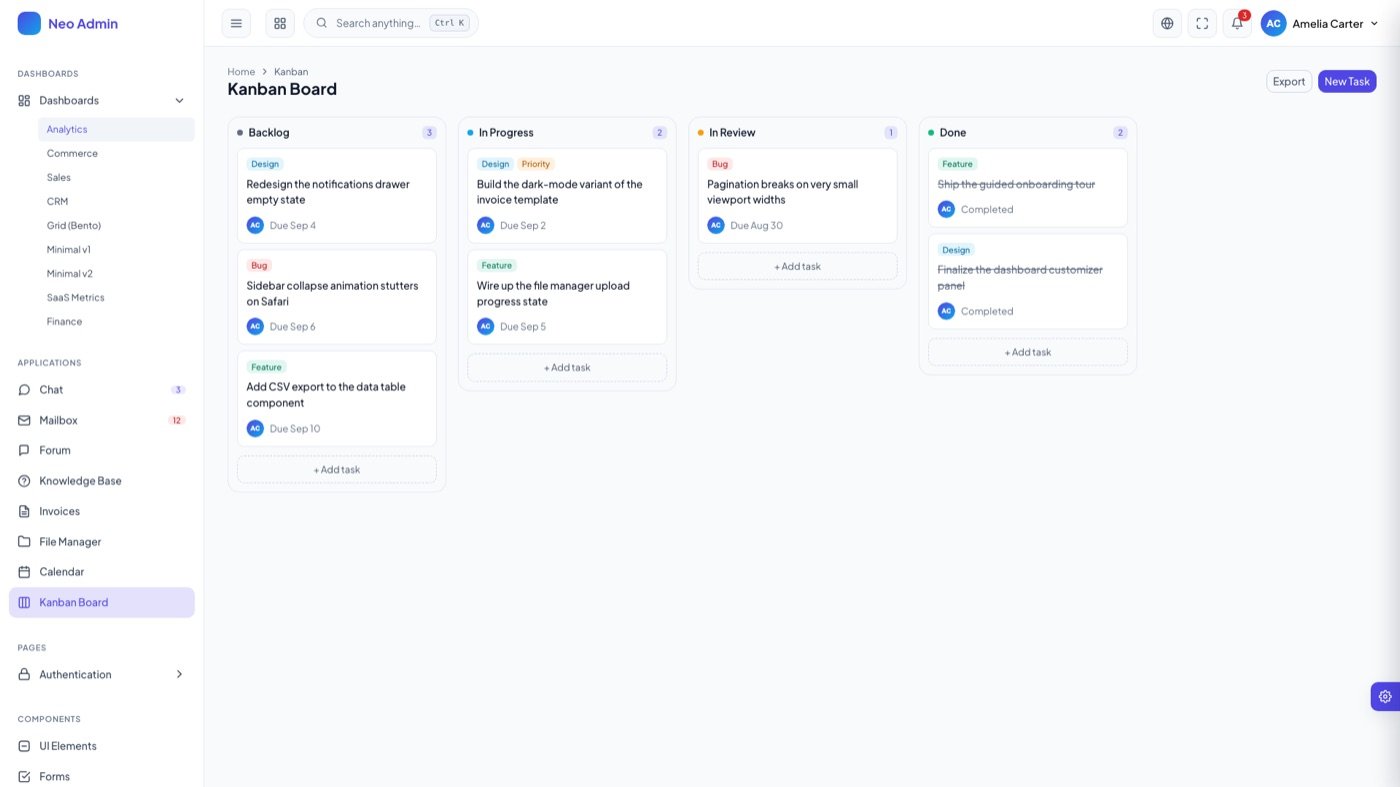The image size is (1400, 787).
Task: Click the Bug tag on Sidebar collapse card
Action: (x=259, y=265)
